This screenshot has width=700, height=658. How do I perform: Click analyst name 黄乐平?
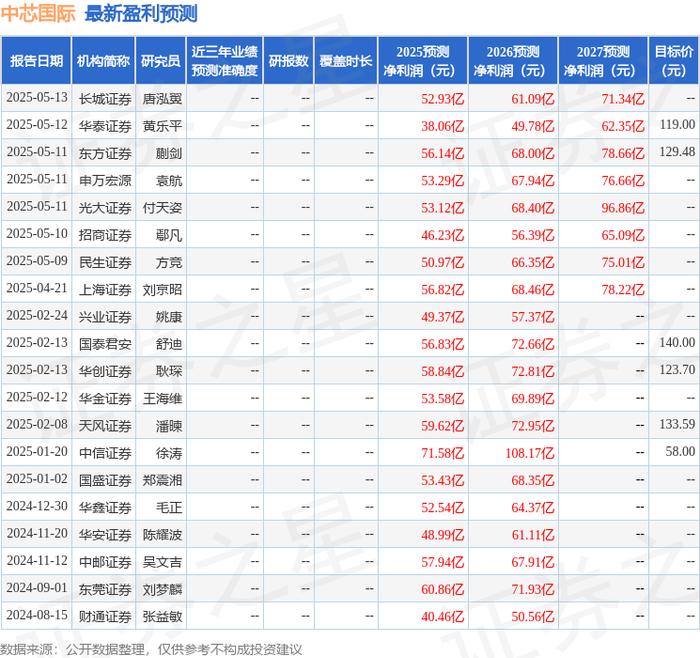[x=162, y=126]
